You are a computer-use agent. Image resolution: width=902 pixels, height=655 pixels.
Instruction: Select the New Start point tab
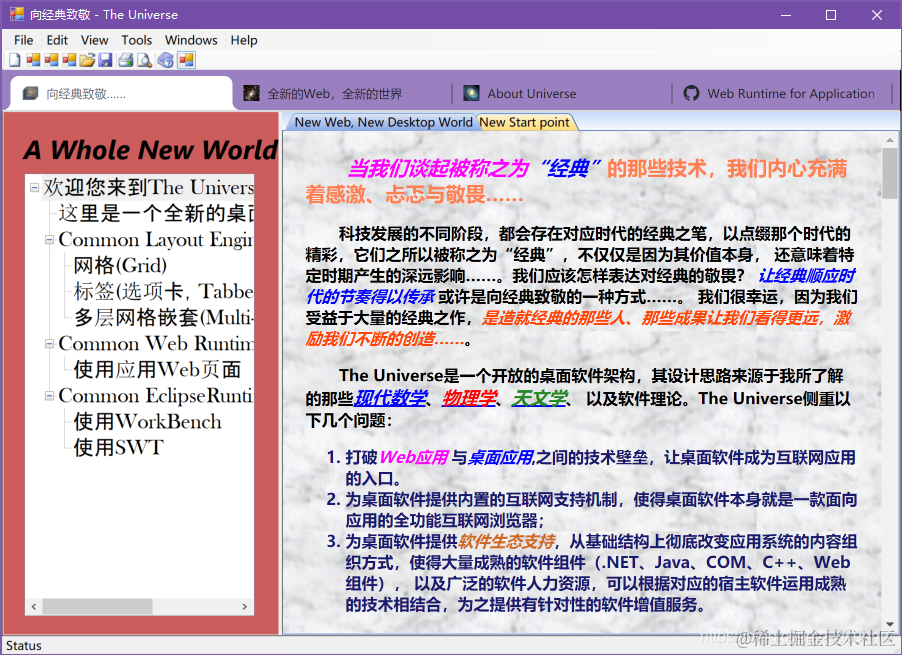tap(525, 122)
